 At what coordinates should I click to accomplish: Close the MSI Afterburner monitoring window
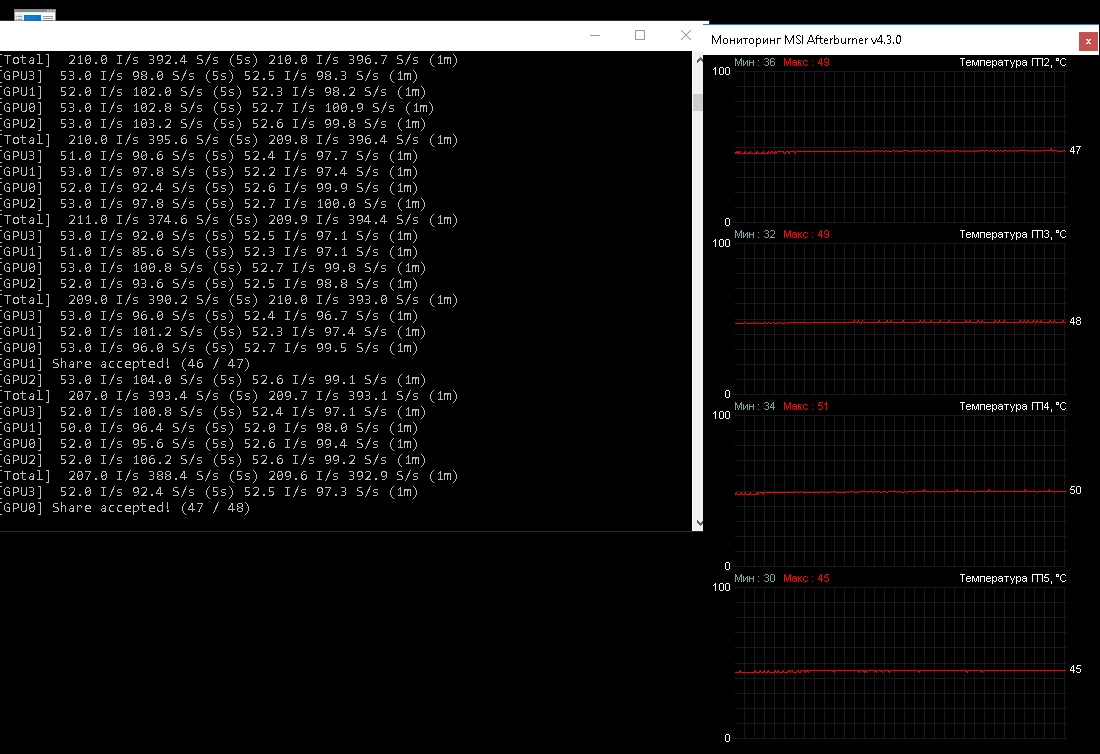pos(1087,41)
